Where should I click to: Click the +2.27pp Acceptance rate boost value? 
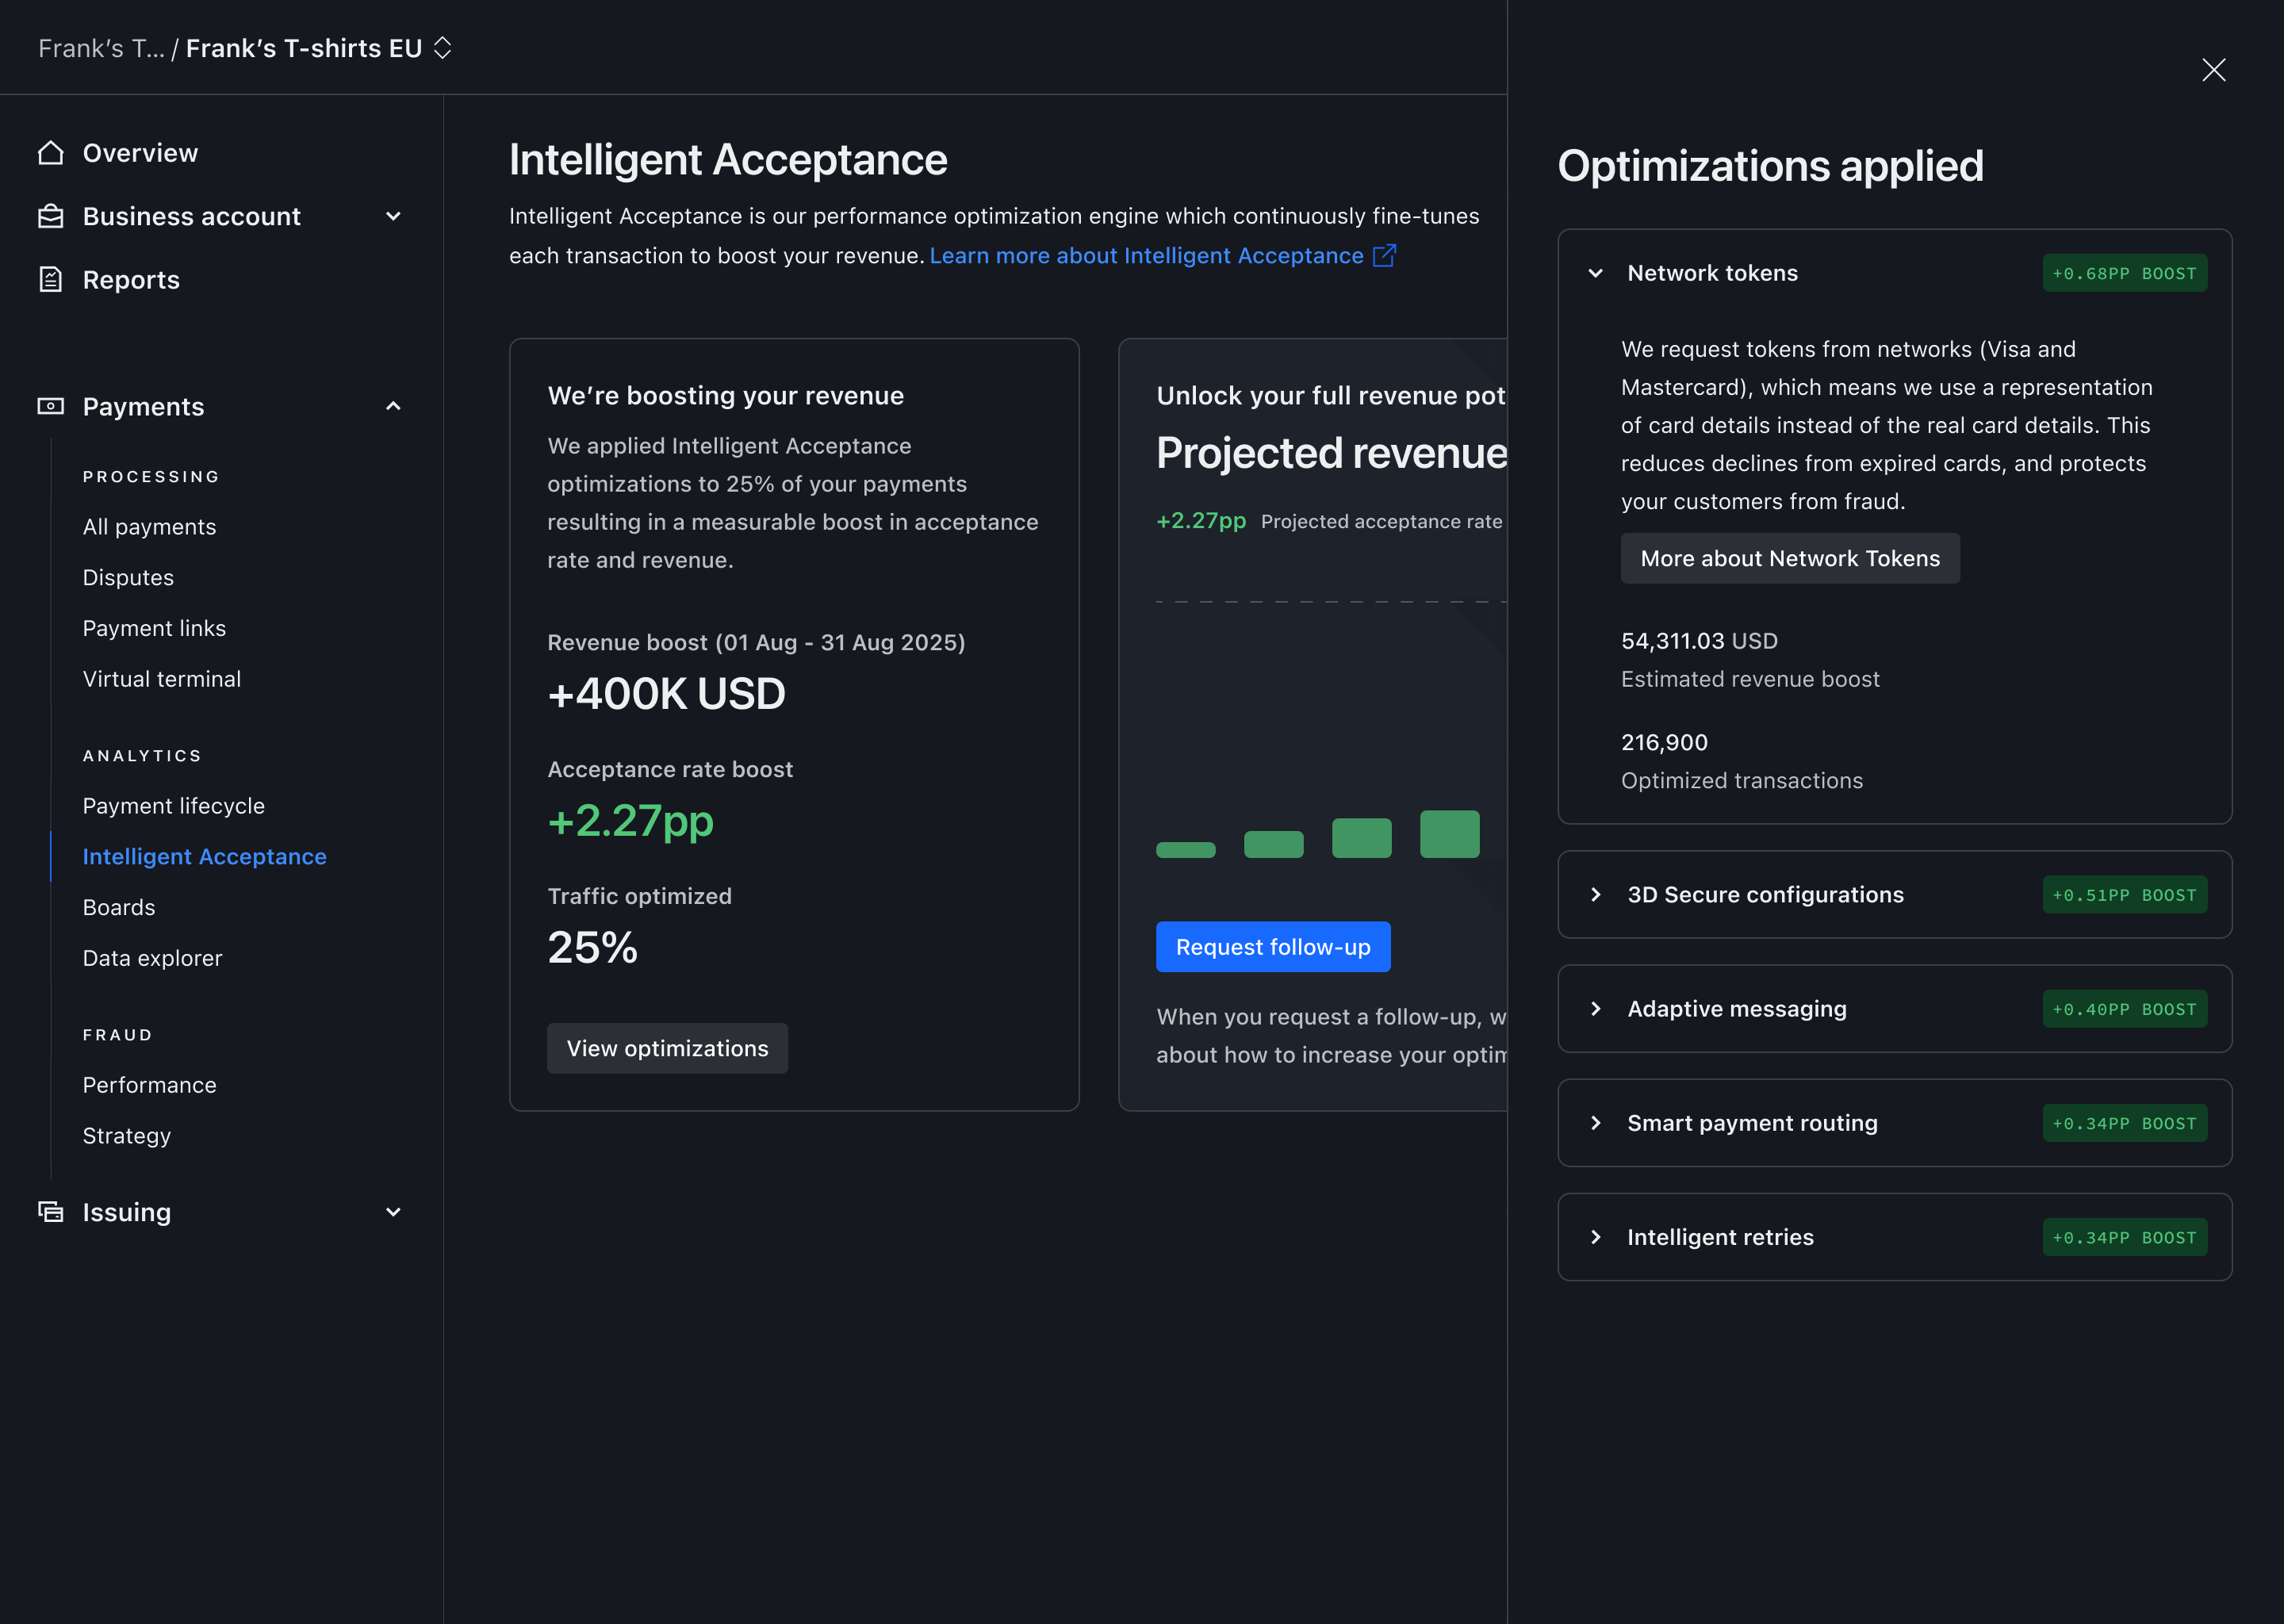[x=631, y=821]
